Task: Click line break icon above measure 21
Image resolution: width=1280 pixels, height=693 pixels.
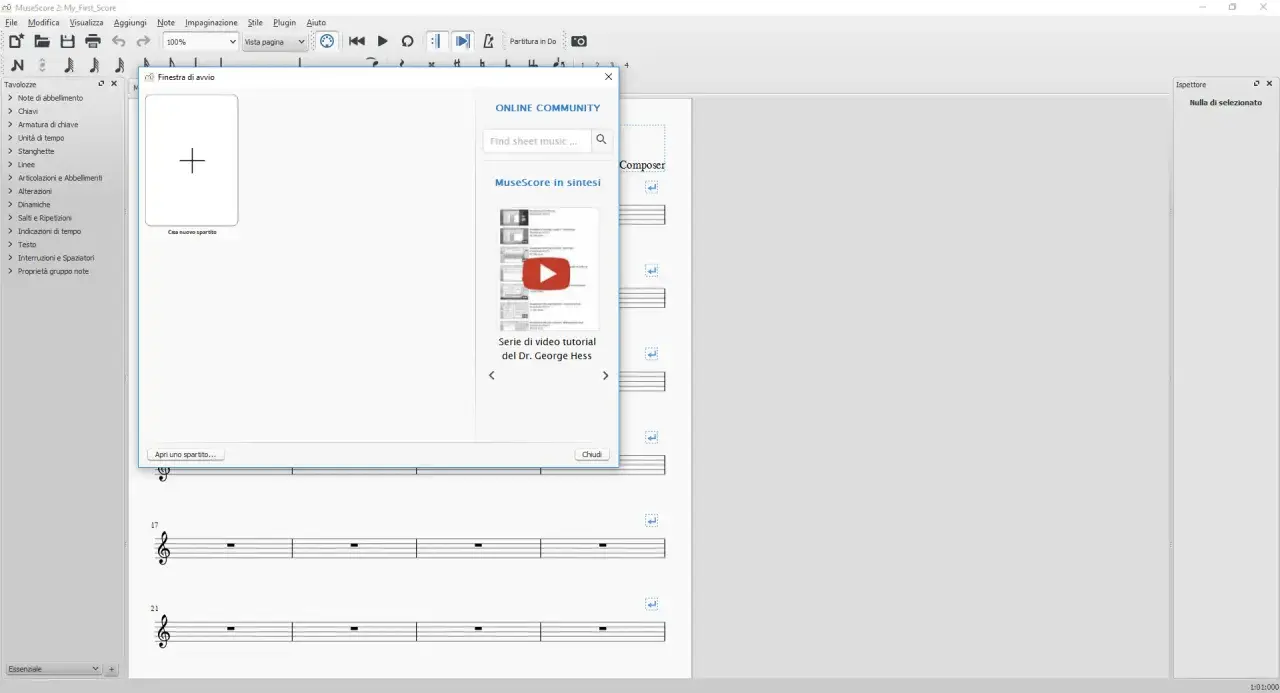Action: click(x=652, y=604)
